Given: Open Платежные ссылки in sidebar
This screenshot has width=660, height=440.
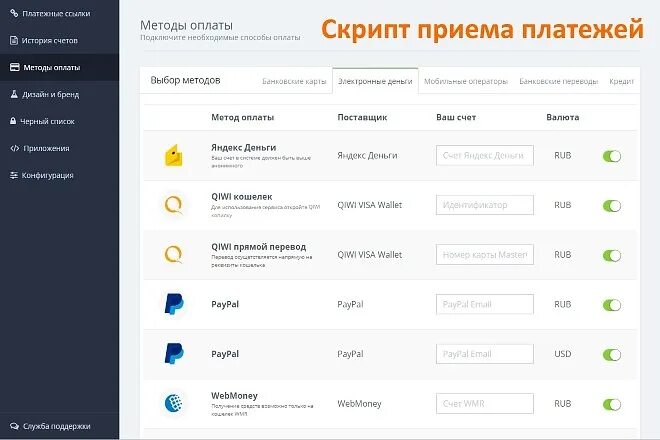Looking at the screenshot, I should (x=59, y=13).
